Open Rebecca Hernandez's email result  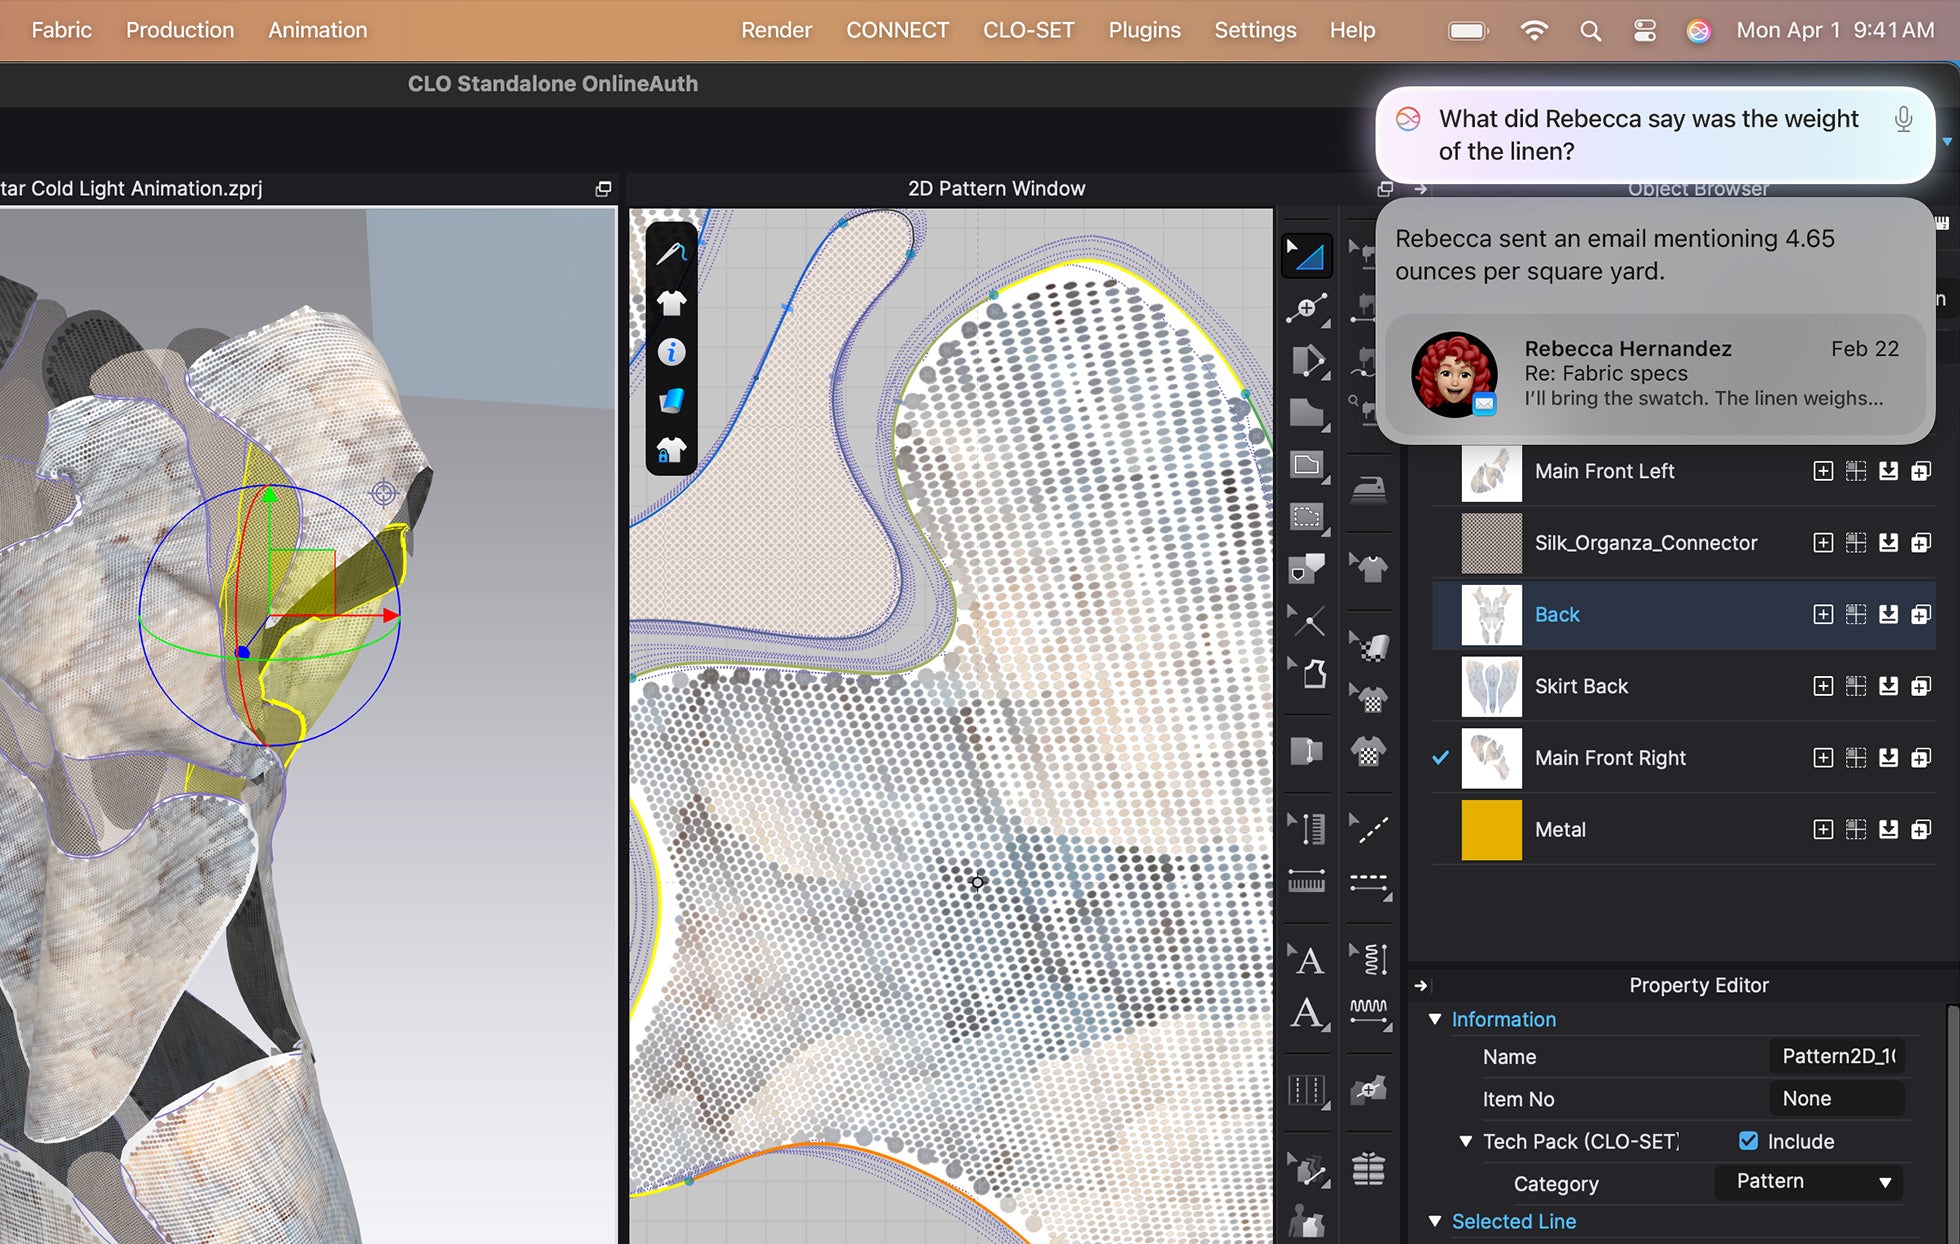pos(1655,374)
